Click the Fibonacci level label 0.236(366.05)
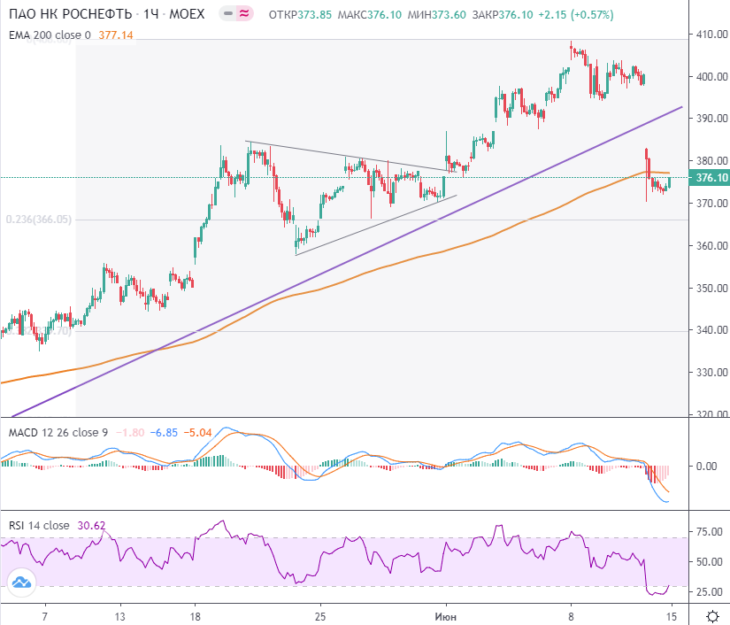The image size is (730, 625). [x=39, y=219]
